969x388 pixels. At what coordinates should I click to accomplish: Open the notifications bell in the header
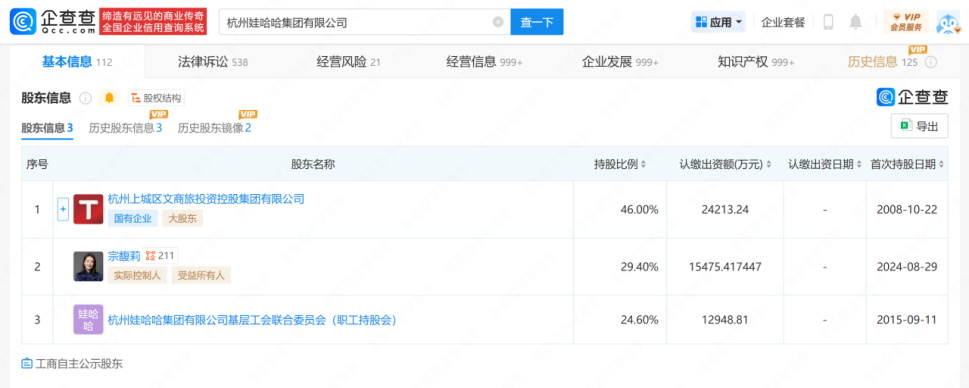pyautogui.click(x=855, y=22)
